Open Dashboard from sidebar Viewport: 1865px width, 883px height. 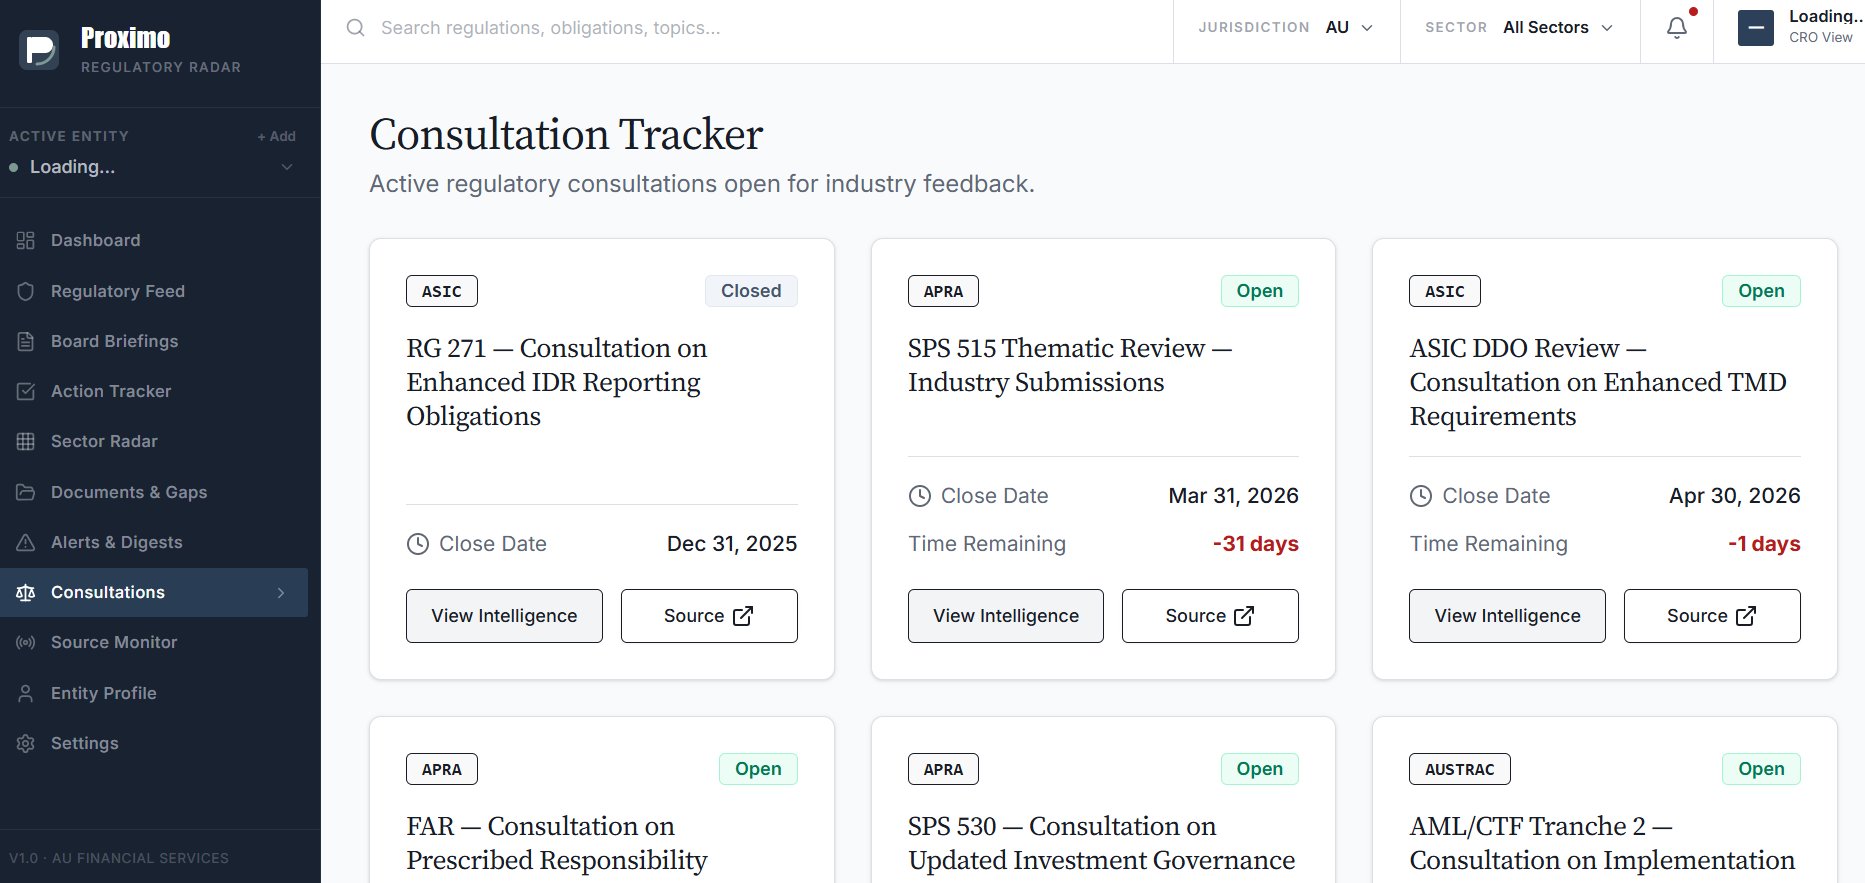click(154, 240)
